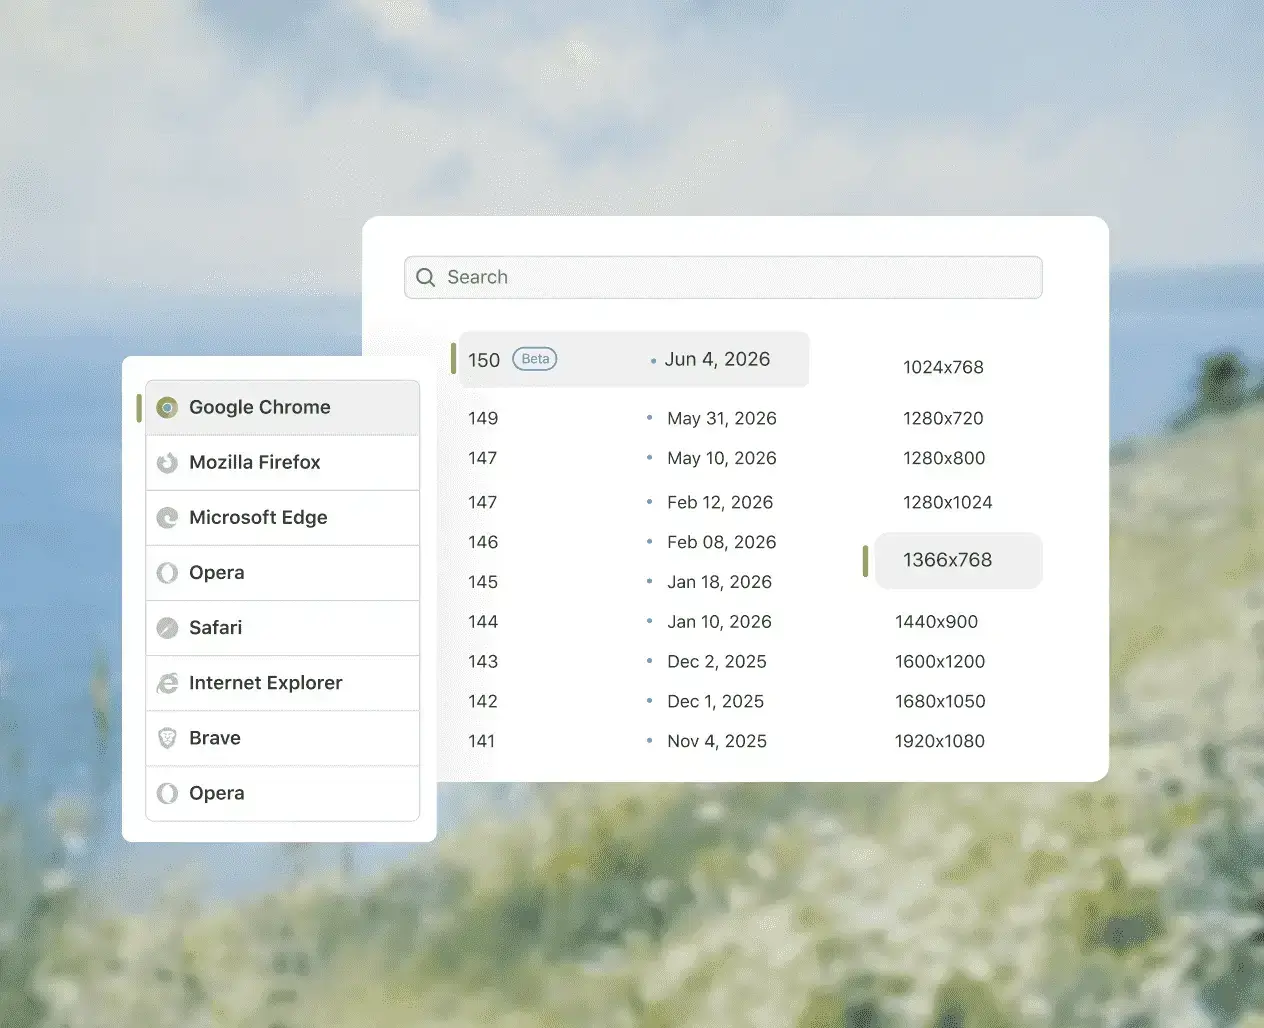Choose version 146 from Feb 08, 2026

(x=622, y=542)
